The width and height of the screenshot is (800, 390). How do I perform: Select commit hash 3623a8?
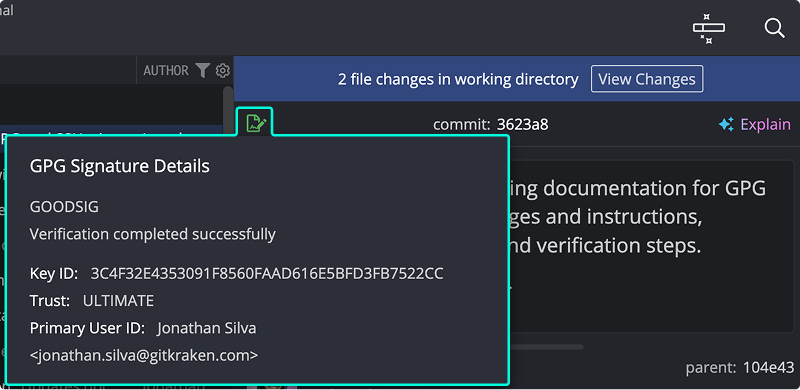pyautogui.click(x=523, y=125)
